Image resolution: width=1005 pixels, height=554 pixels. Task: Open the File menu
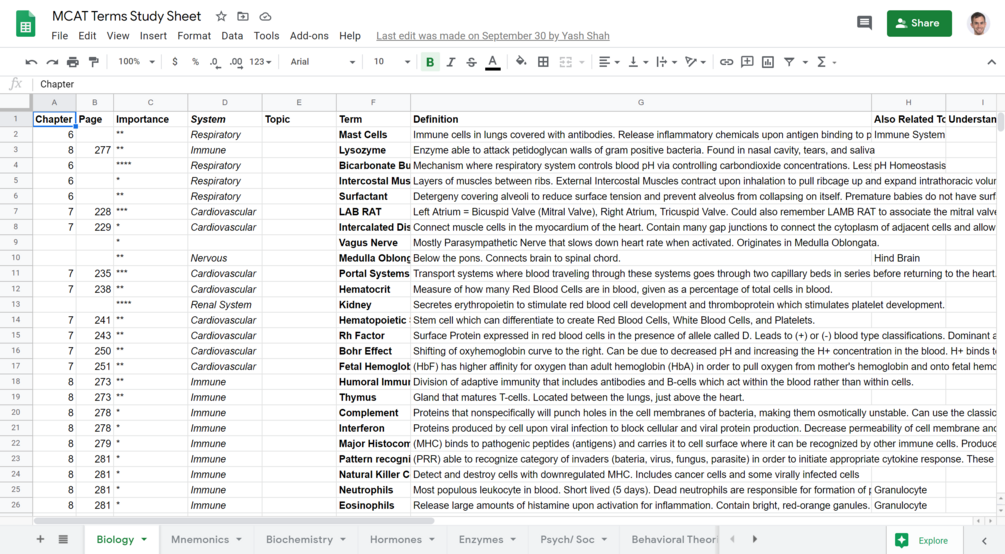point(60,36)
